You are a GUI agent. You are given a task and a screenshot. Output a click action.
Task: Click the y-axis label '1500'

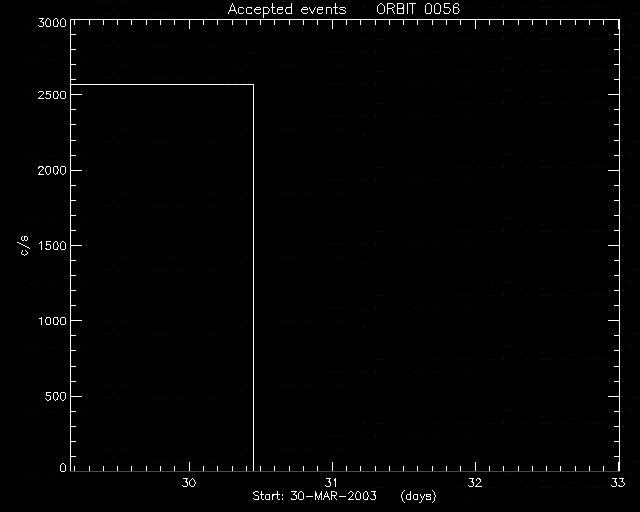pos(52,245)
